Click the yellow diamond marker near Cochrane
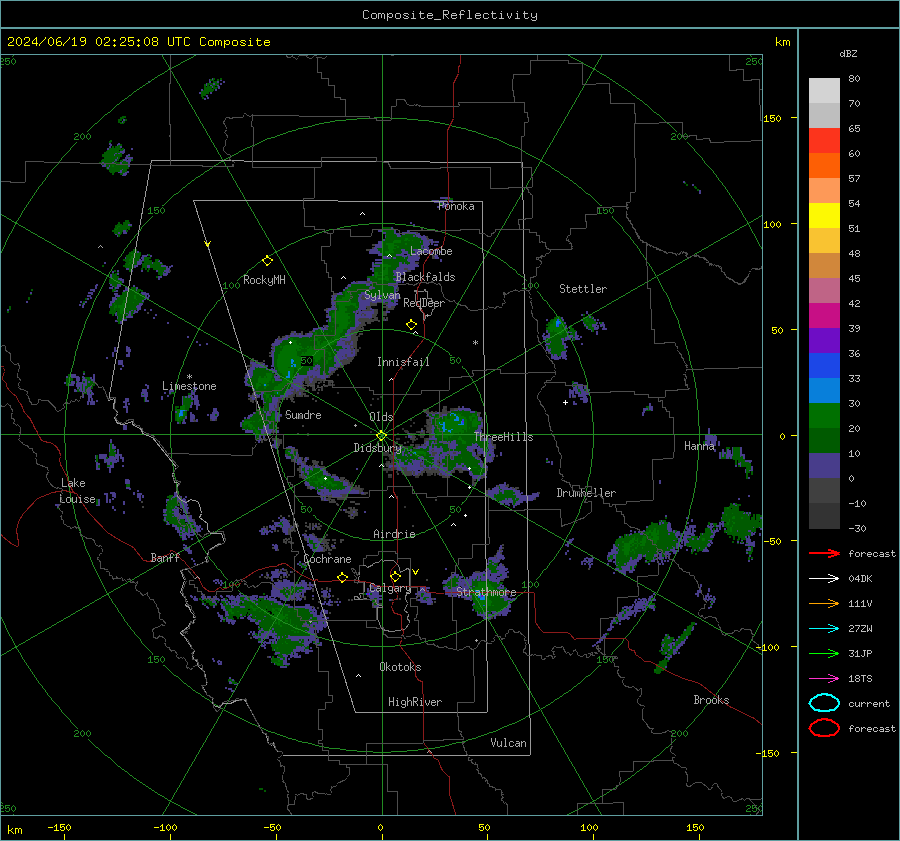This screenshot has height=841, width=900. pyautogui.click(x=343, y=578)
